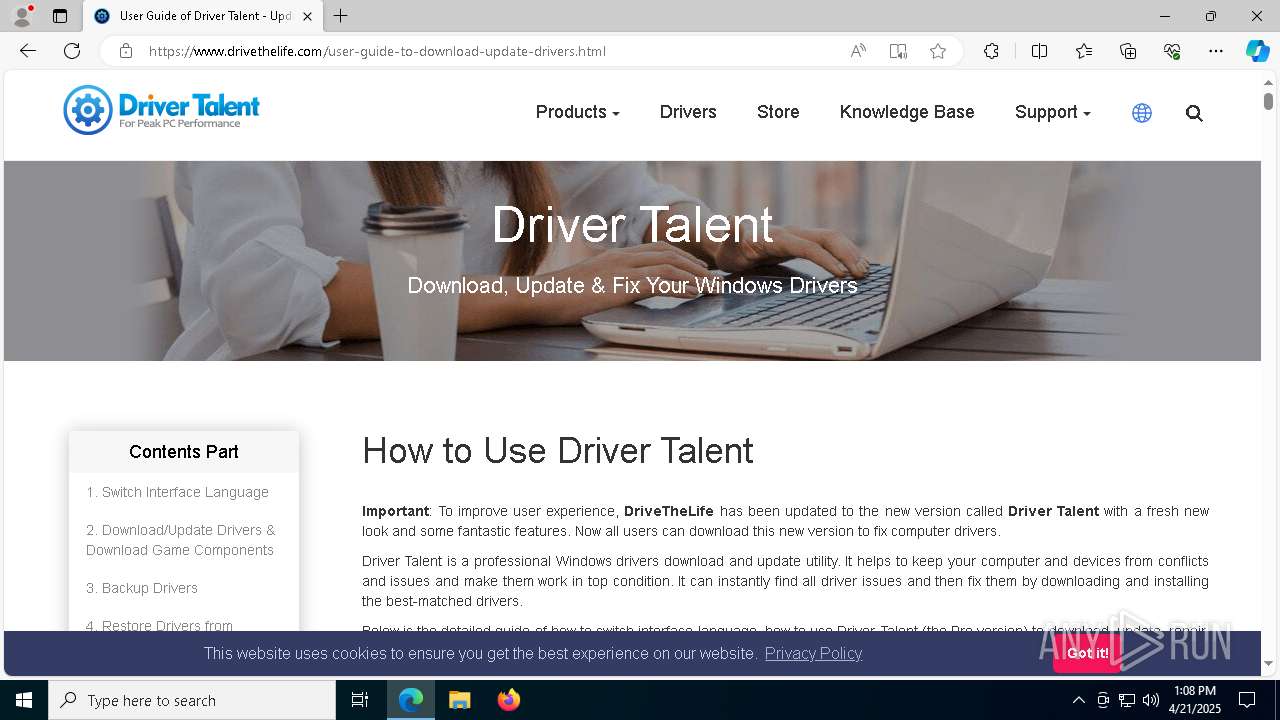Click the taskbar search box
Image resolution: width=1280 pixels, height=720 pixels.
point(192,700)
